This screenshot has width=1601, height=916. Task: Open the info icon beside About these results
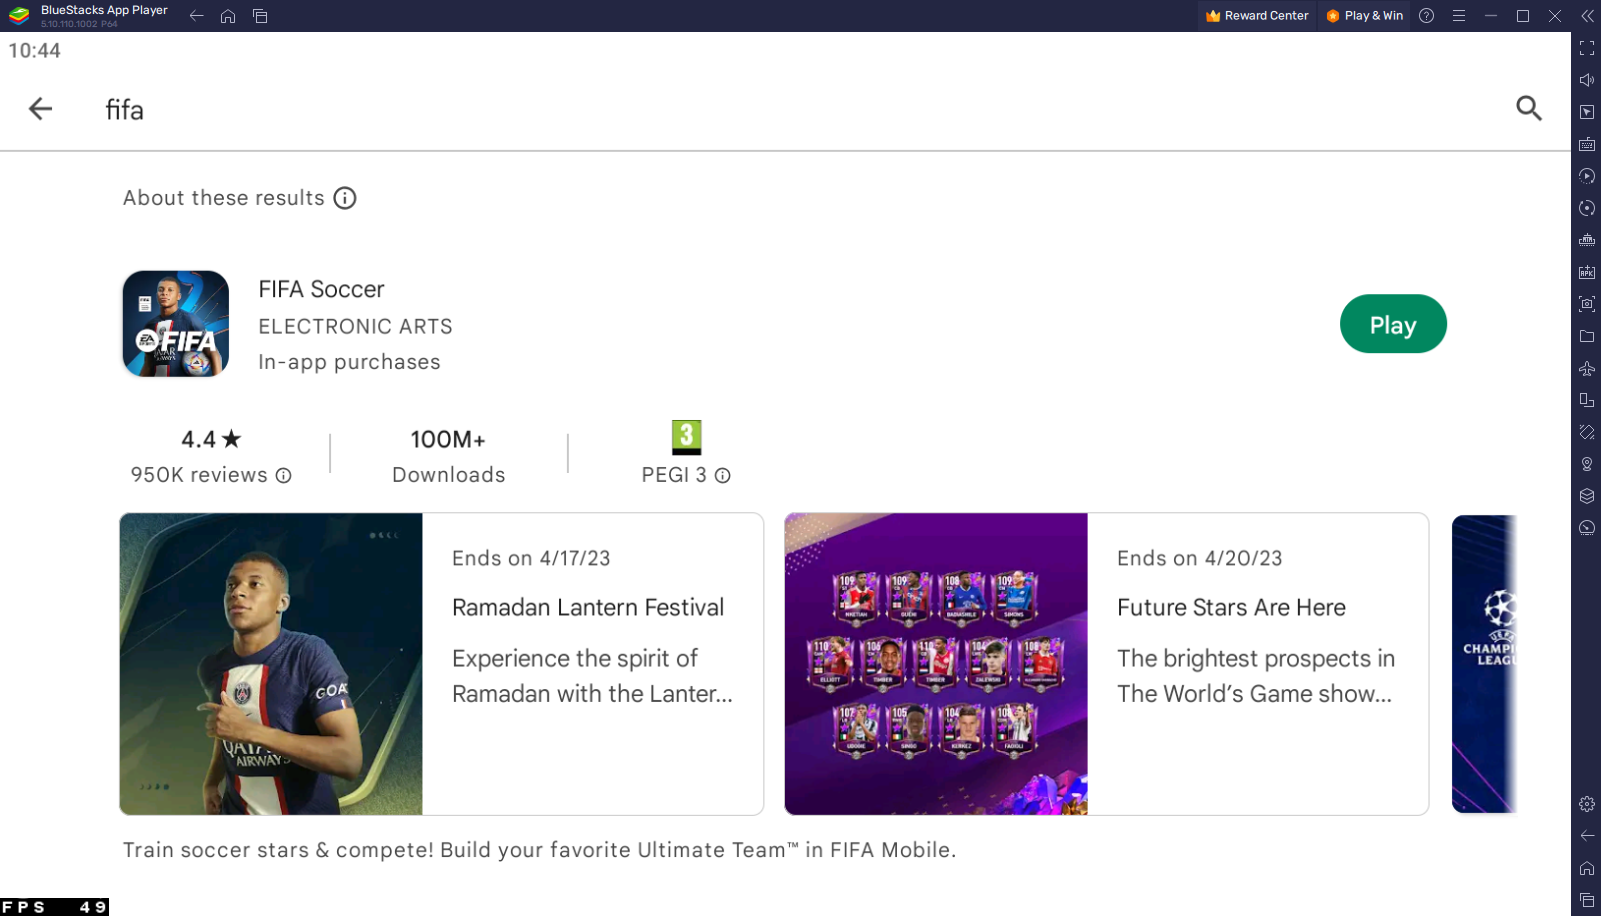pyautogui.click(x=345, y=198)
